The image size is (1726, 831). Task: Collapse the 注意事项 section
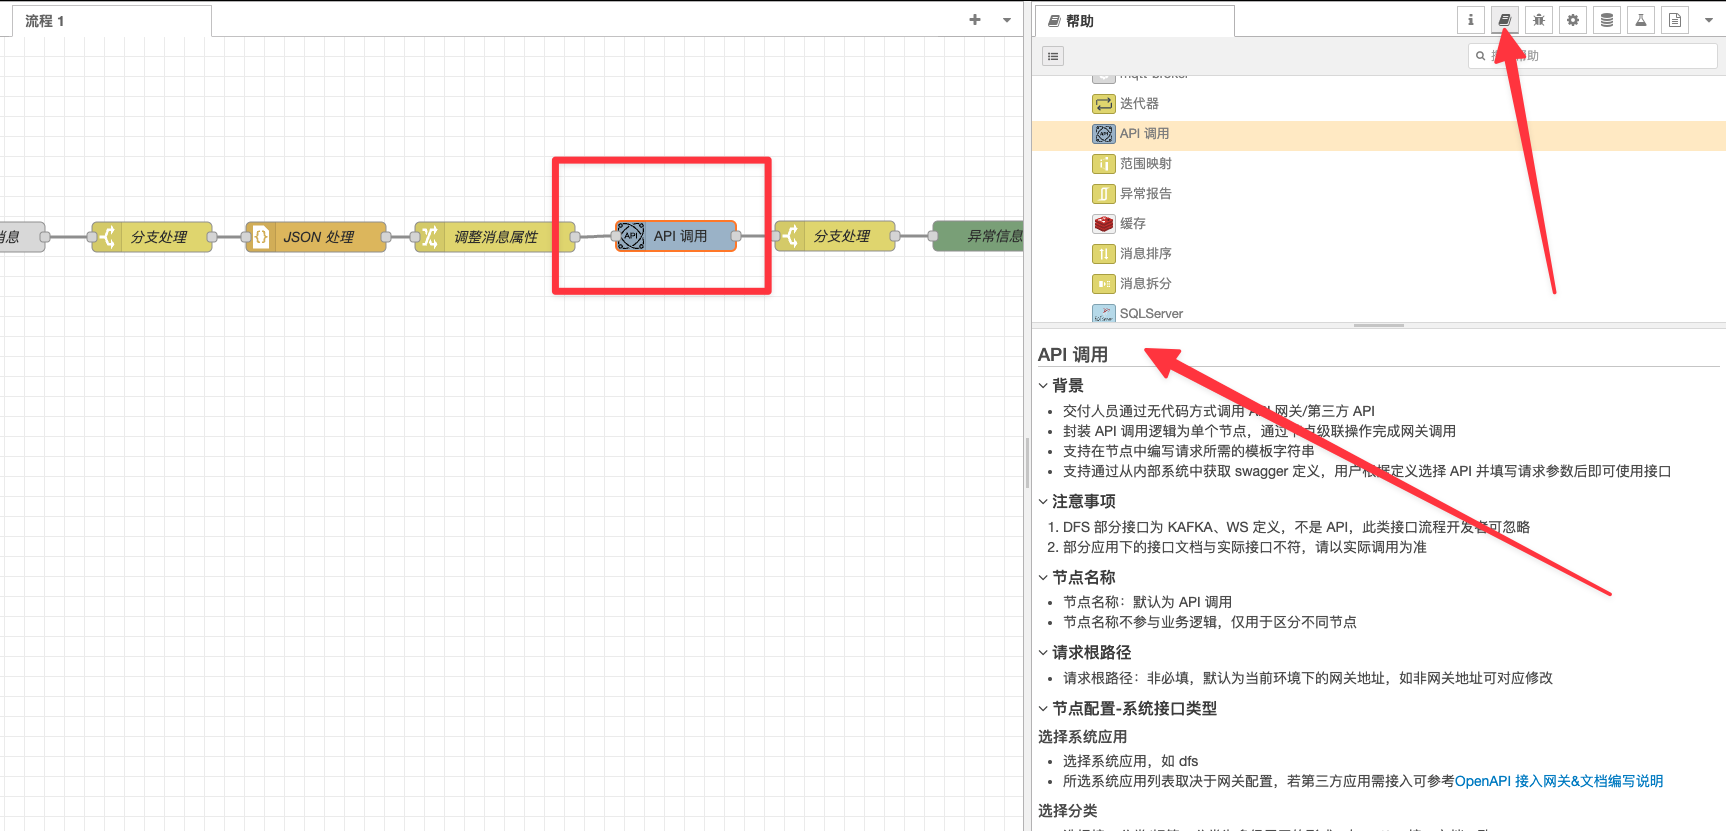point(1044,502)
